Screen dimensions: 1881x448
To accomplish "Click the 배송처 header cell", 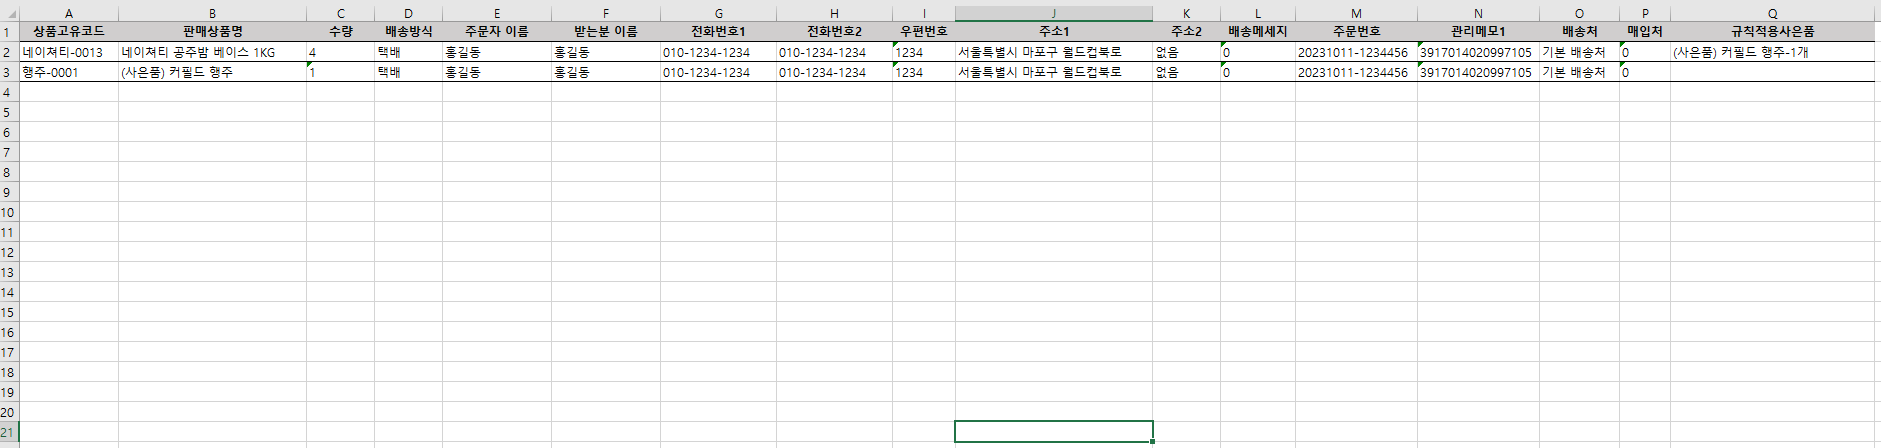I will tap(1579, 32).
